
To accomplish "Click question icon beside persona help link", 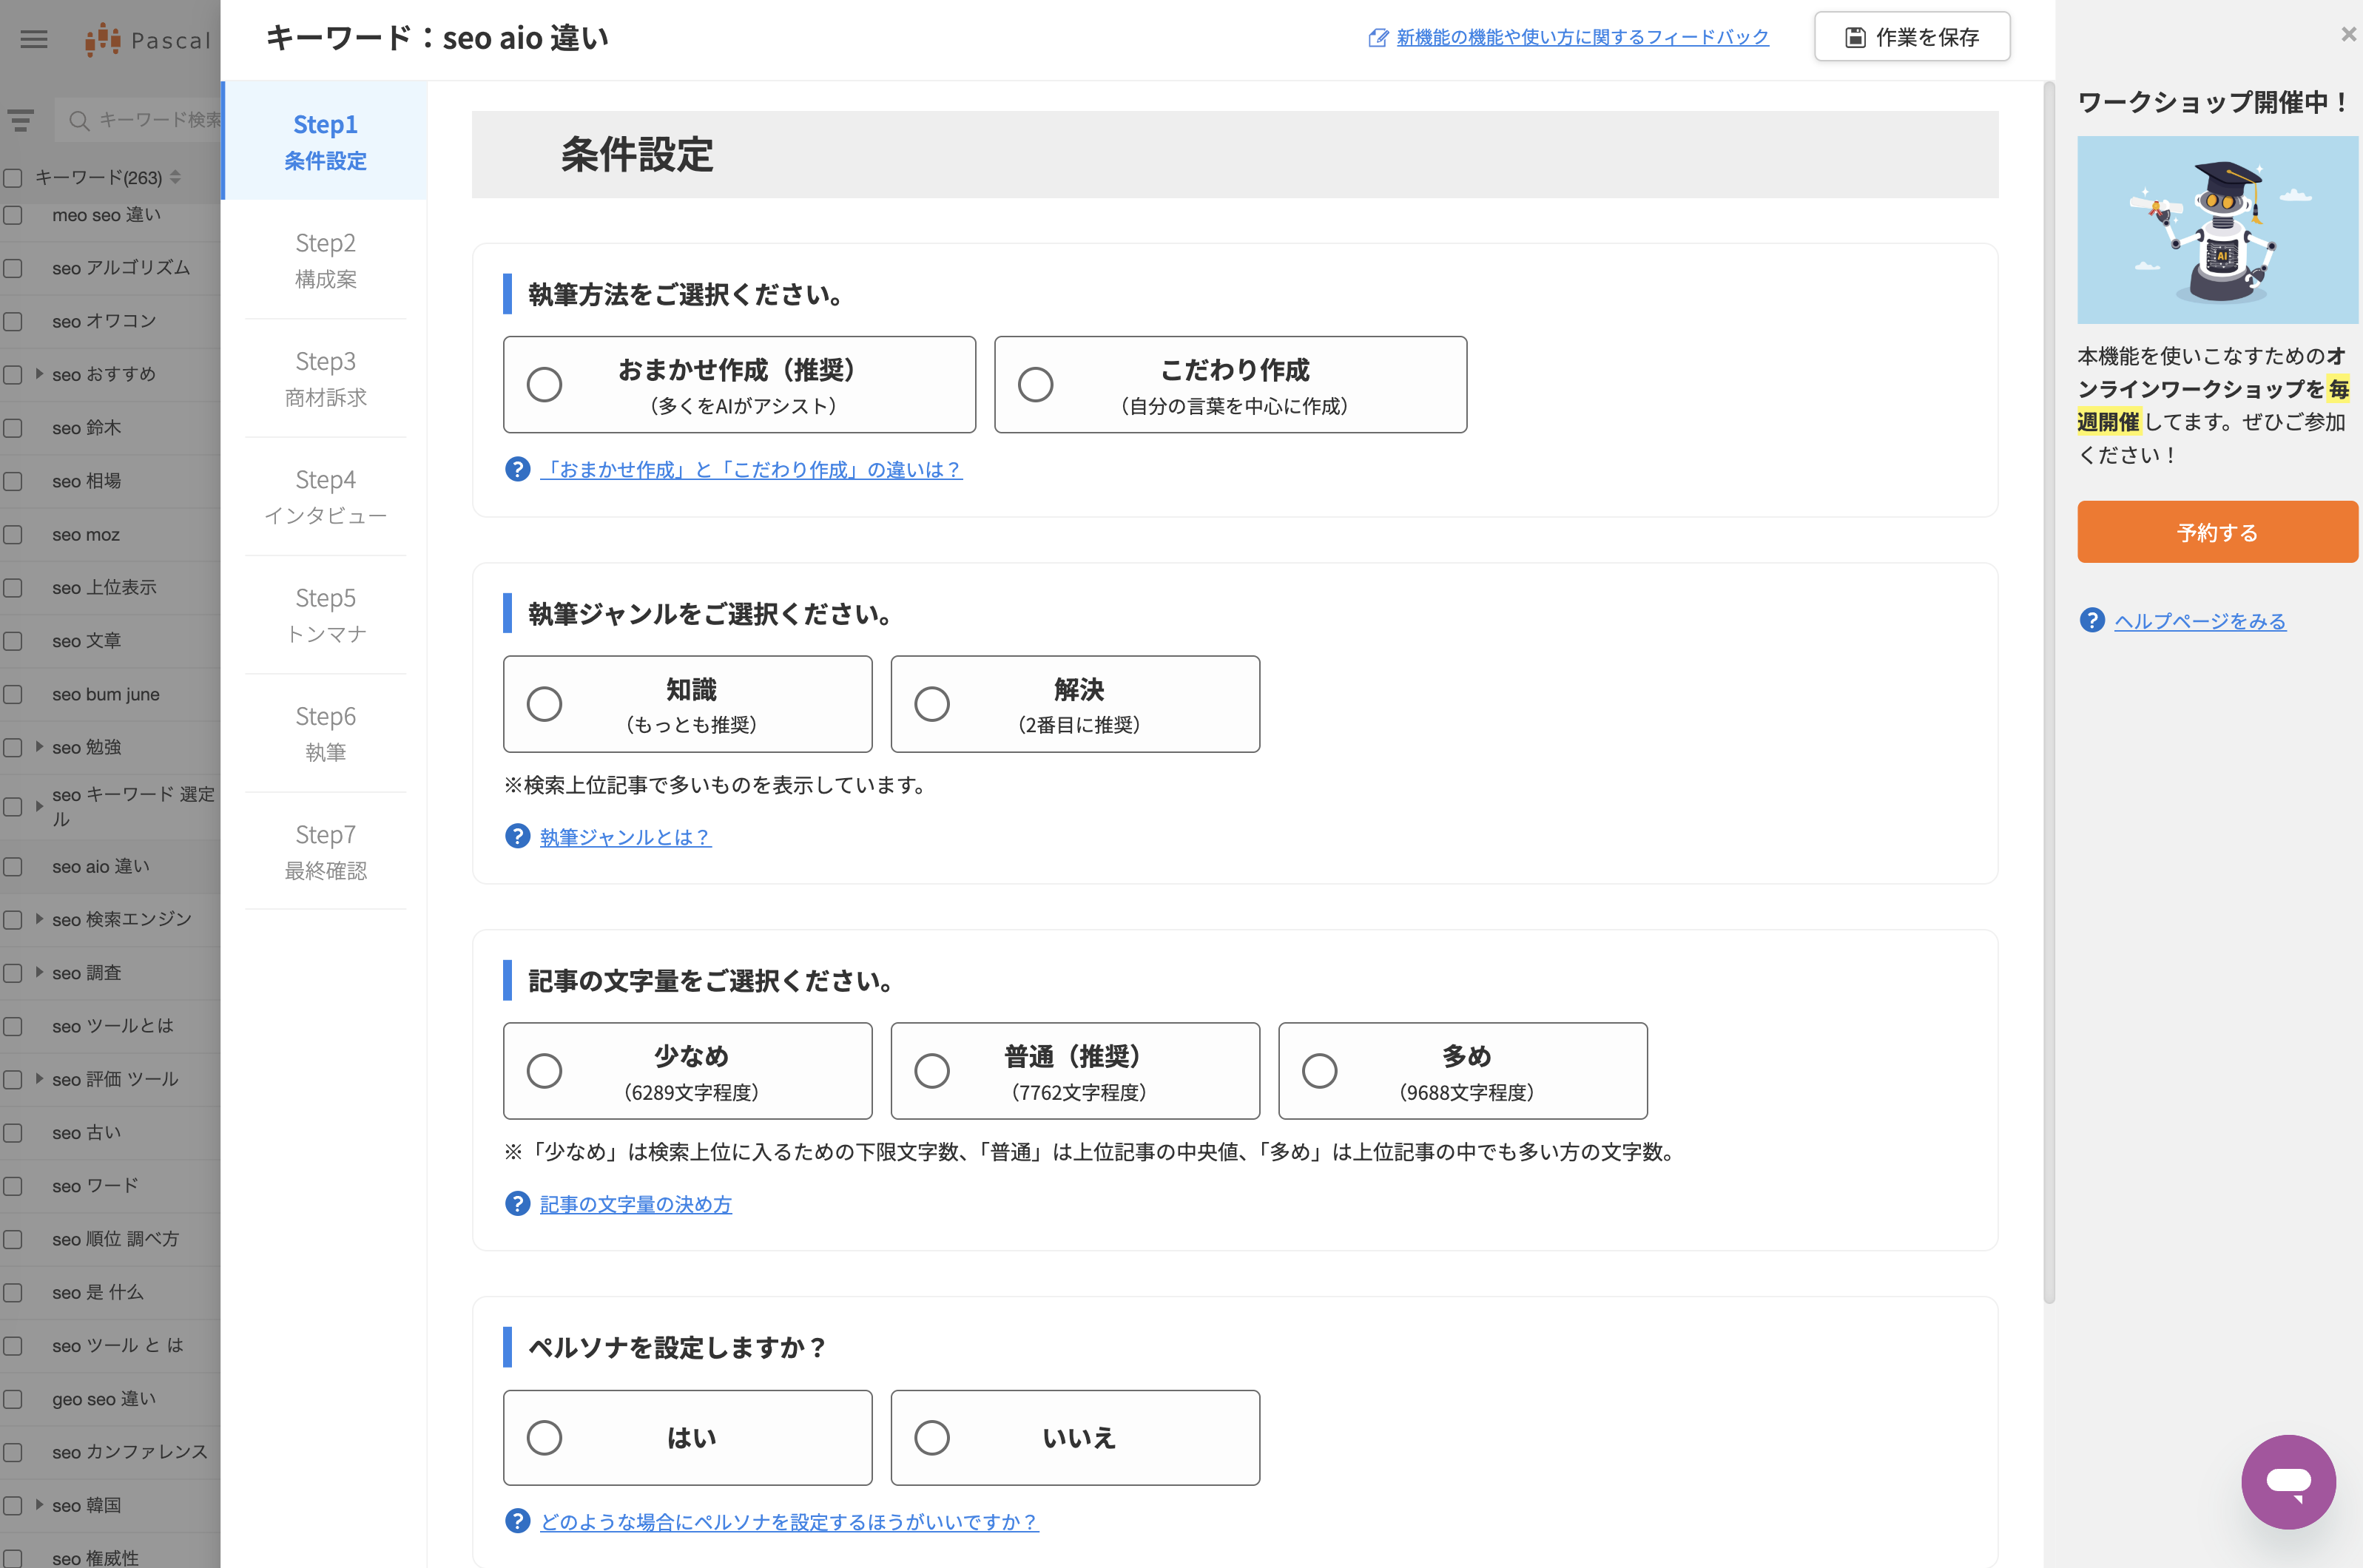I will click(x=517, y=1521).
